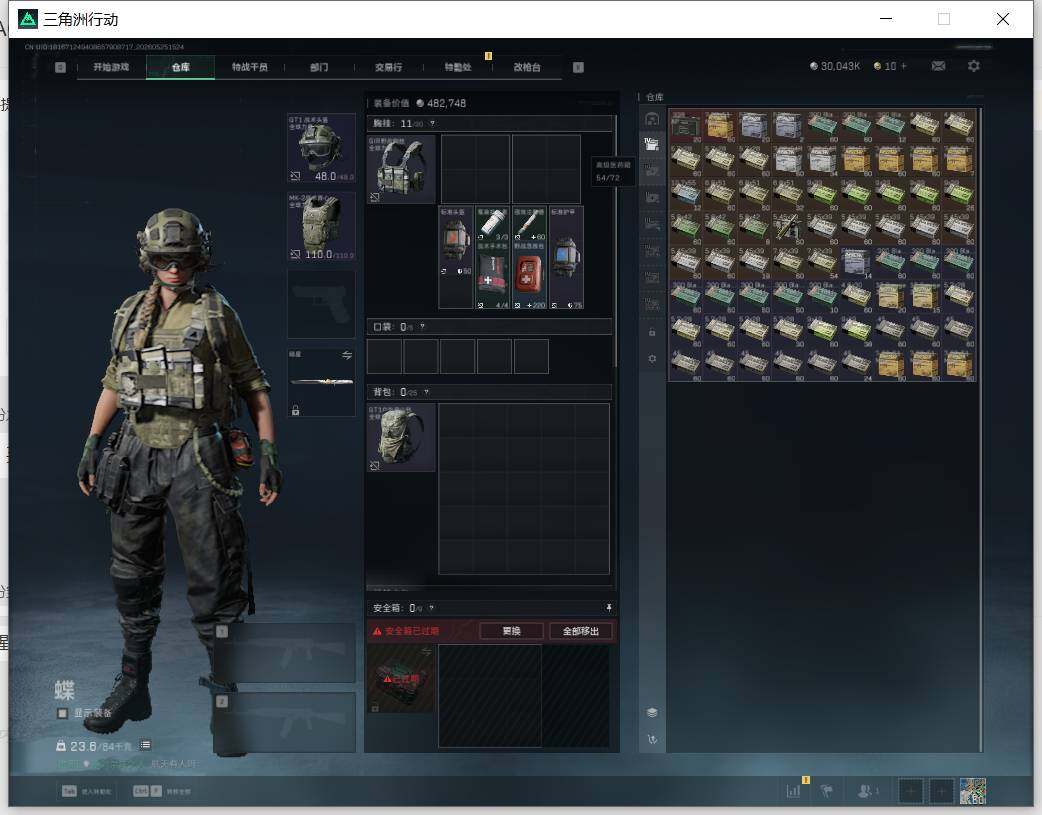
Task: Go to the 交易行 tab
Action: coord(388,67)
